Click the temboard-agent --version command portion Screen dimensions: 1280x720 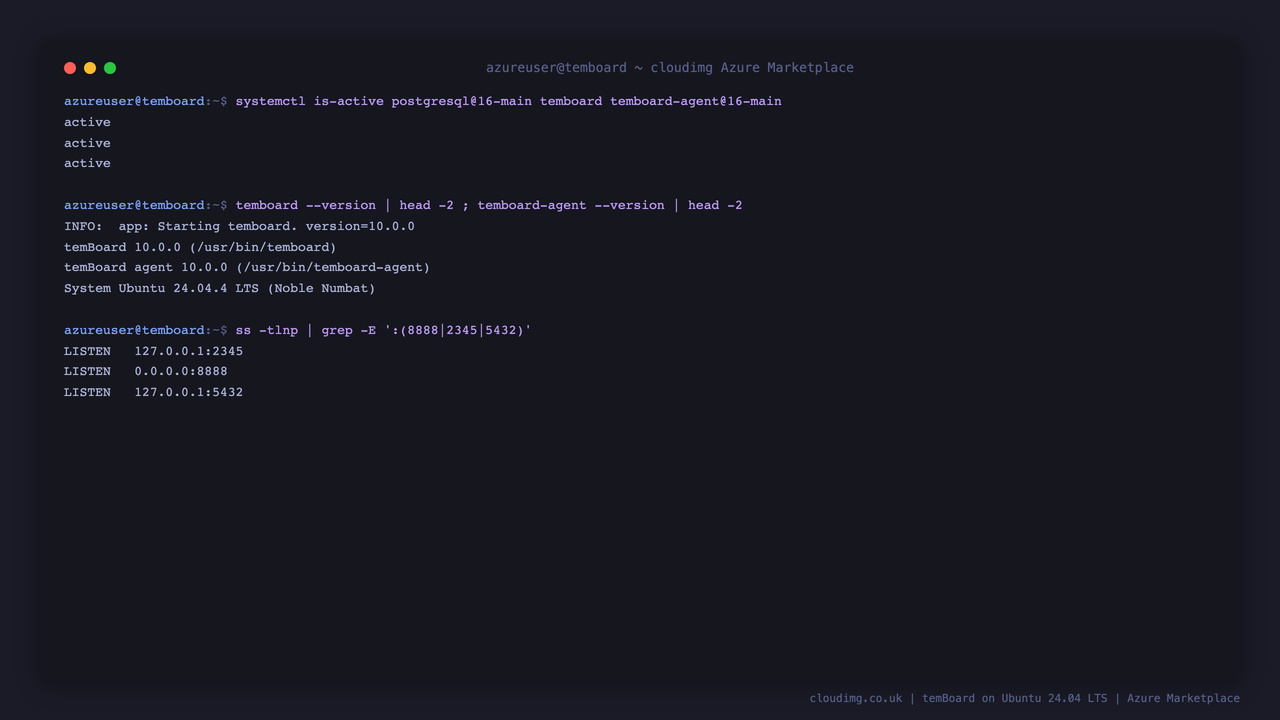(571, 205)
